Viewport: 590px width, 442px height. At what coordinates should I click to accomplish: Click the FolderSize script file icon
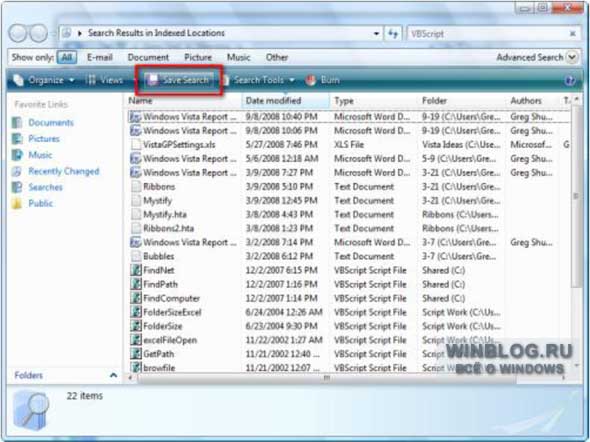click(x=136, y=326)
